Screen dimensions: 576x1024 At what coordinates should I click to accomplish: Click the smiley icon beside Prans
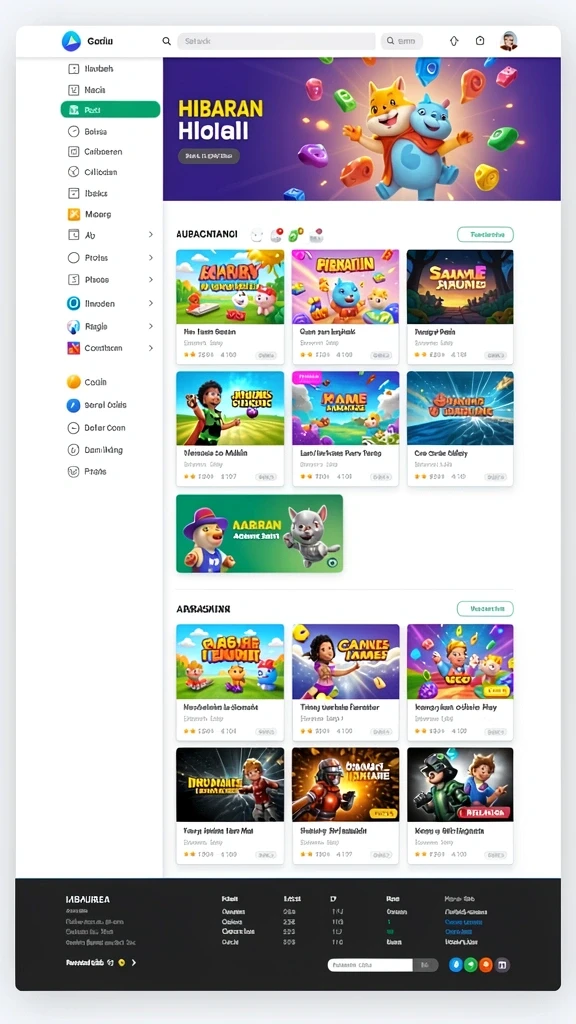(73, 471)
